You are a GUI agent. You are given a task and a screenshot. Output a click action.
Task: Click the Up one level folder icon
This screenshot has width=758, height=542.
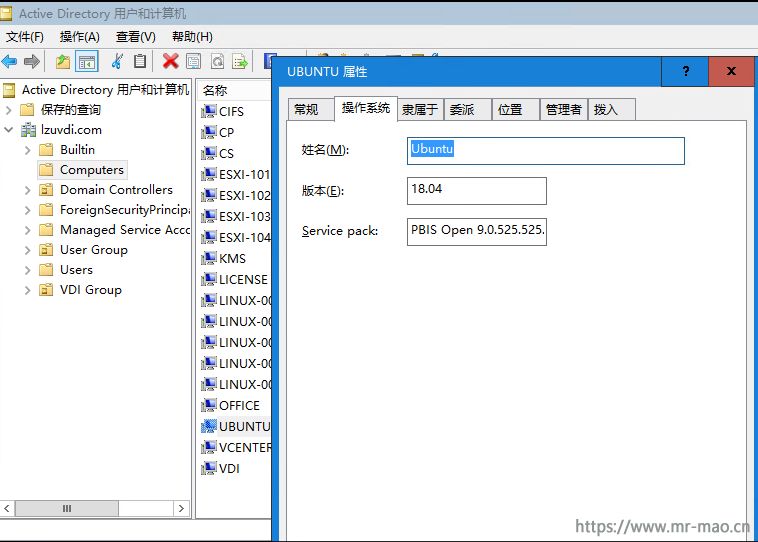click(x=63, y=61)
